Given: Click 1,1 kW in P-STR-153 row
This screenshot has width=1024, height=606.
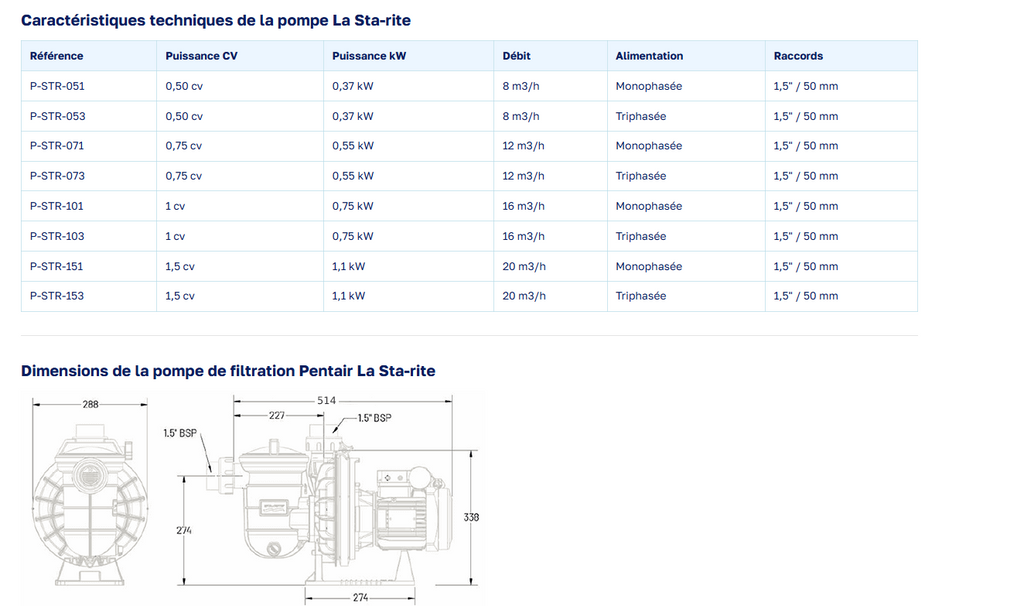Looking at the screenshot, I should 349,296.
